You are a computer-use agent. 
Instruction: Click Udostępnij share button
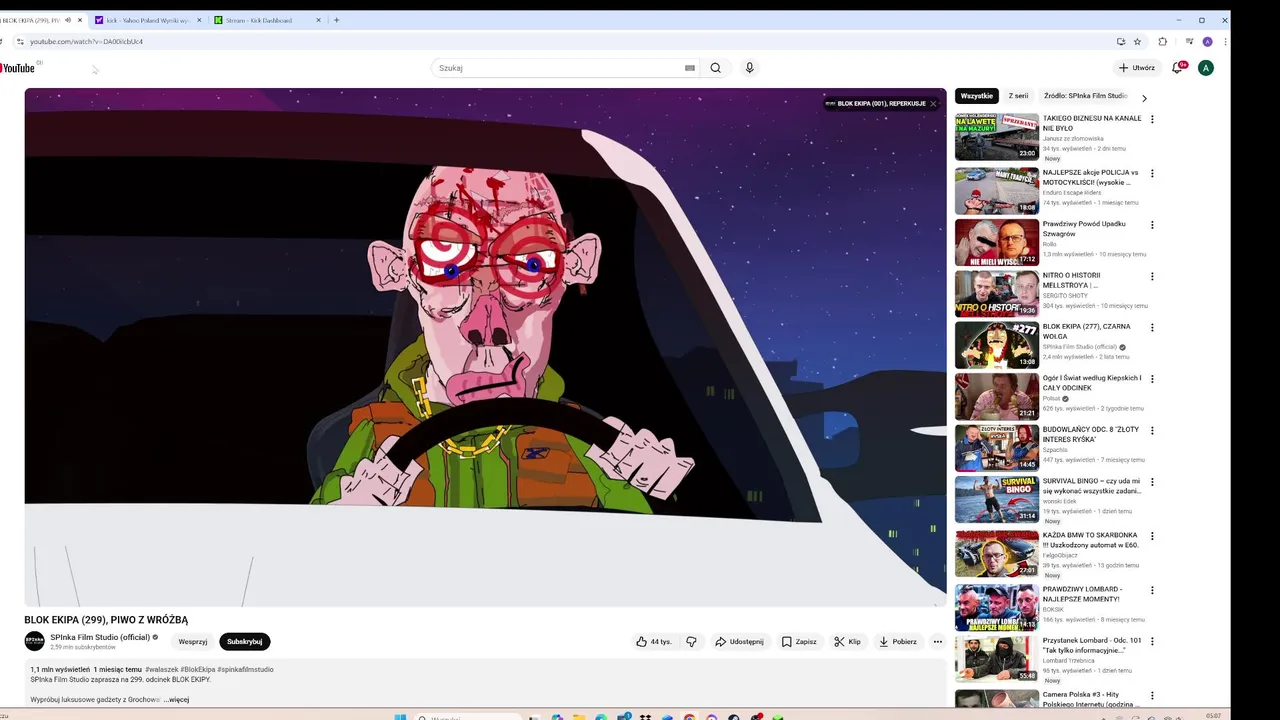(739, 642)
